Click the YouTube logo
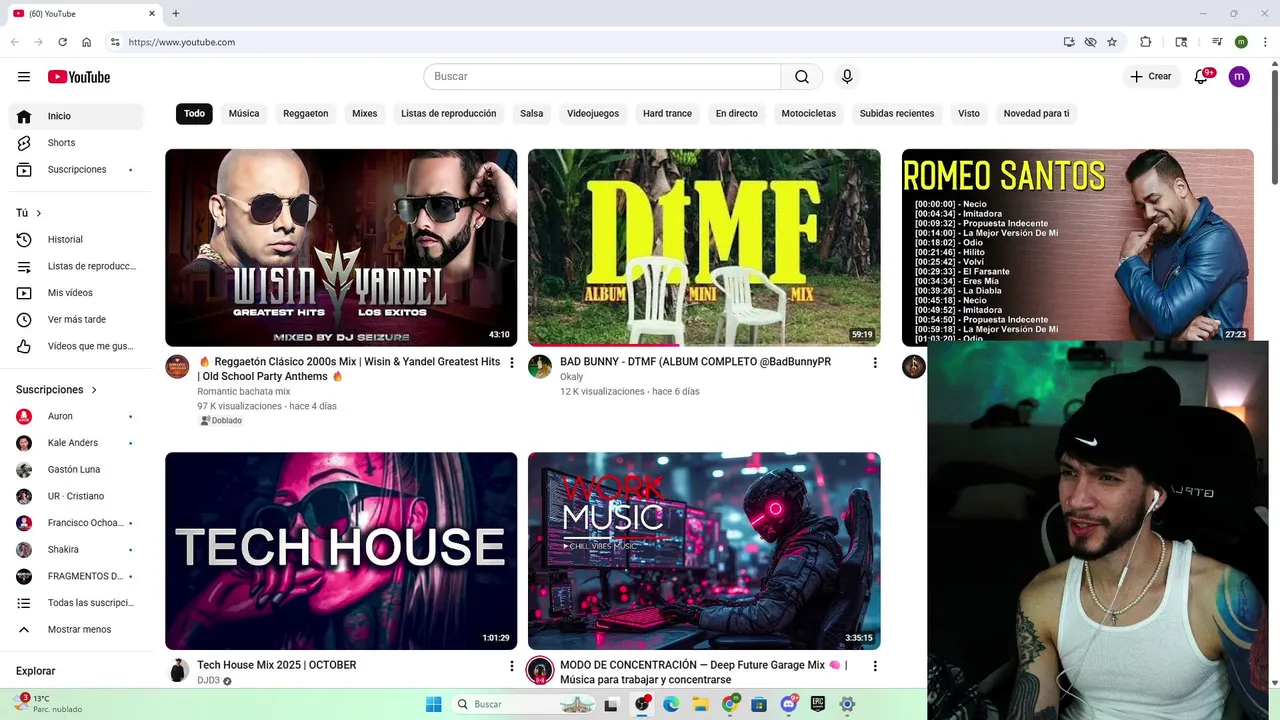Viewport: 1280px width, 720px height. tap(79, 77)
